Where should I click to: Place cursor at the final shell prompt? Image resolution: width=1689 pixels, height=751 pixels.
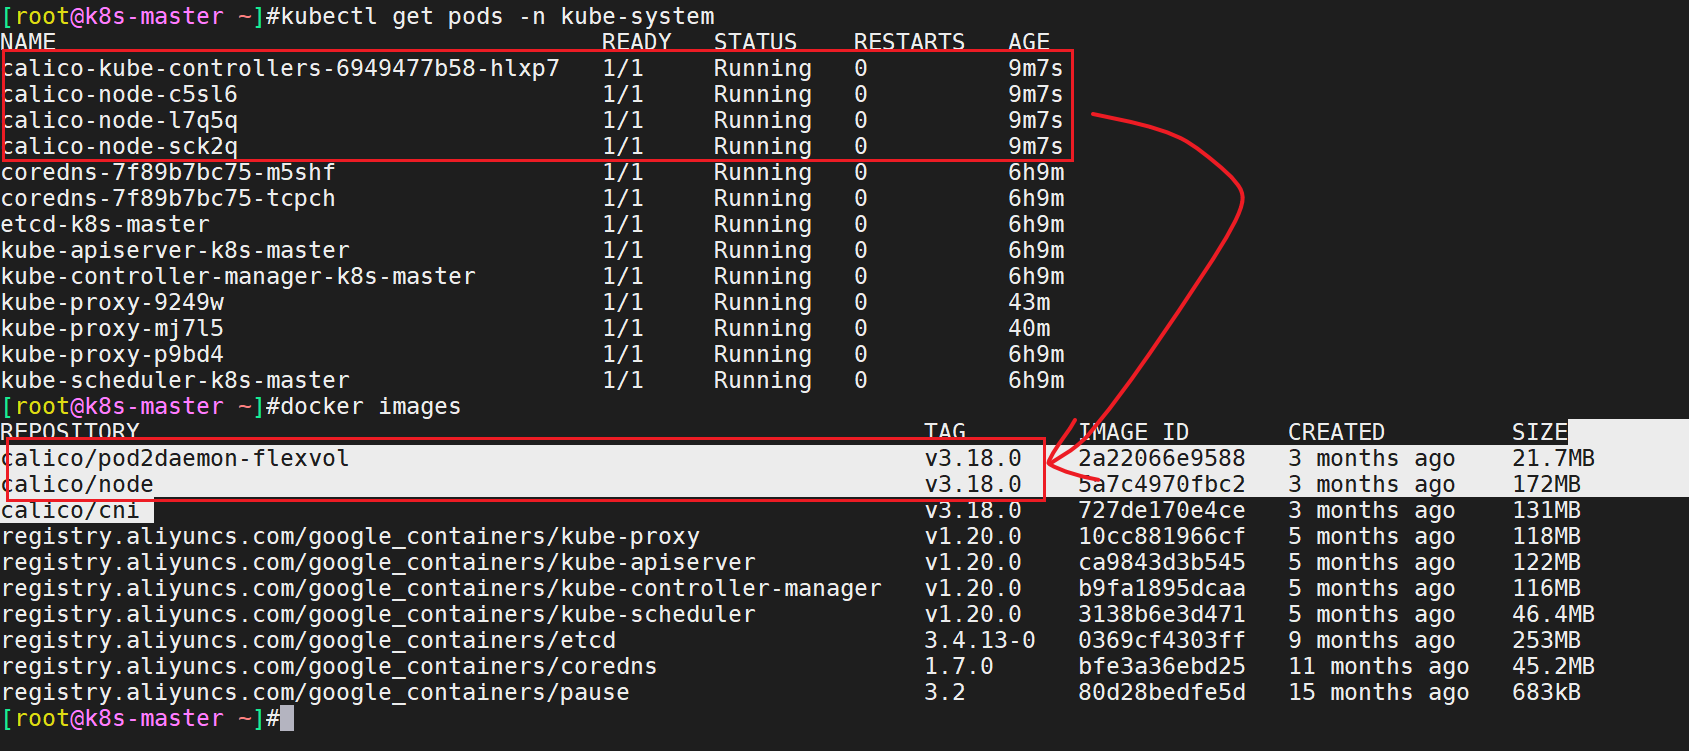click(287, 718)
